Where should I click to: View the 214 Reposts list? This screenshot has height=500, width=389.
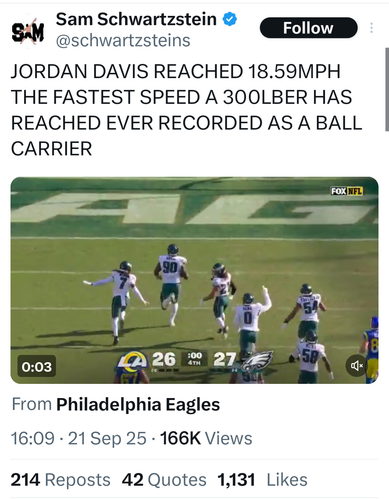point(60,480)
